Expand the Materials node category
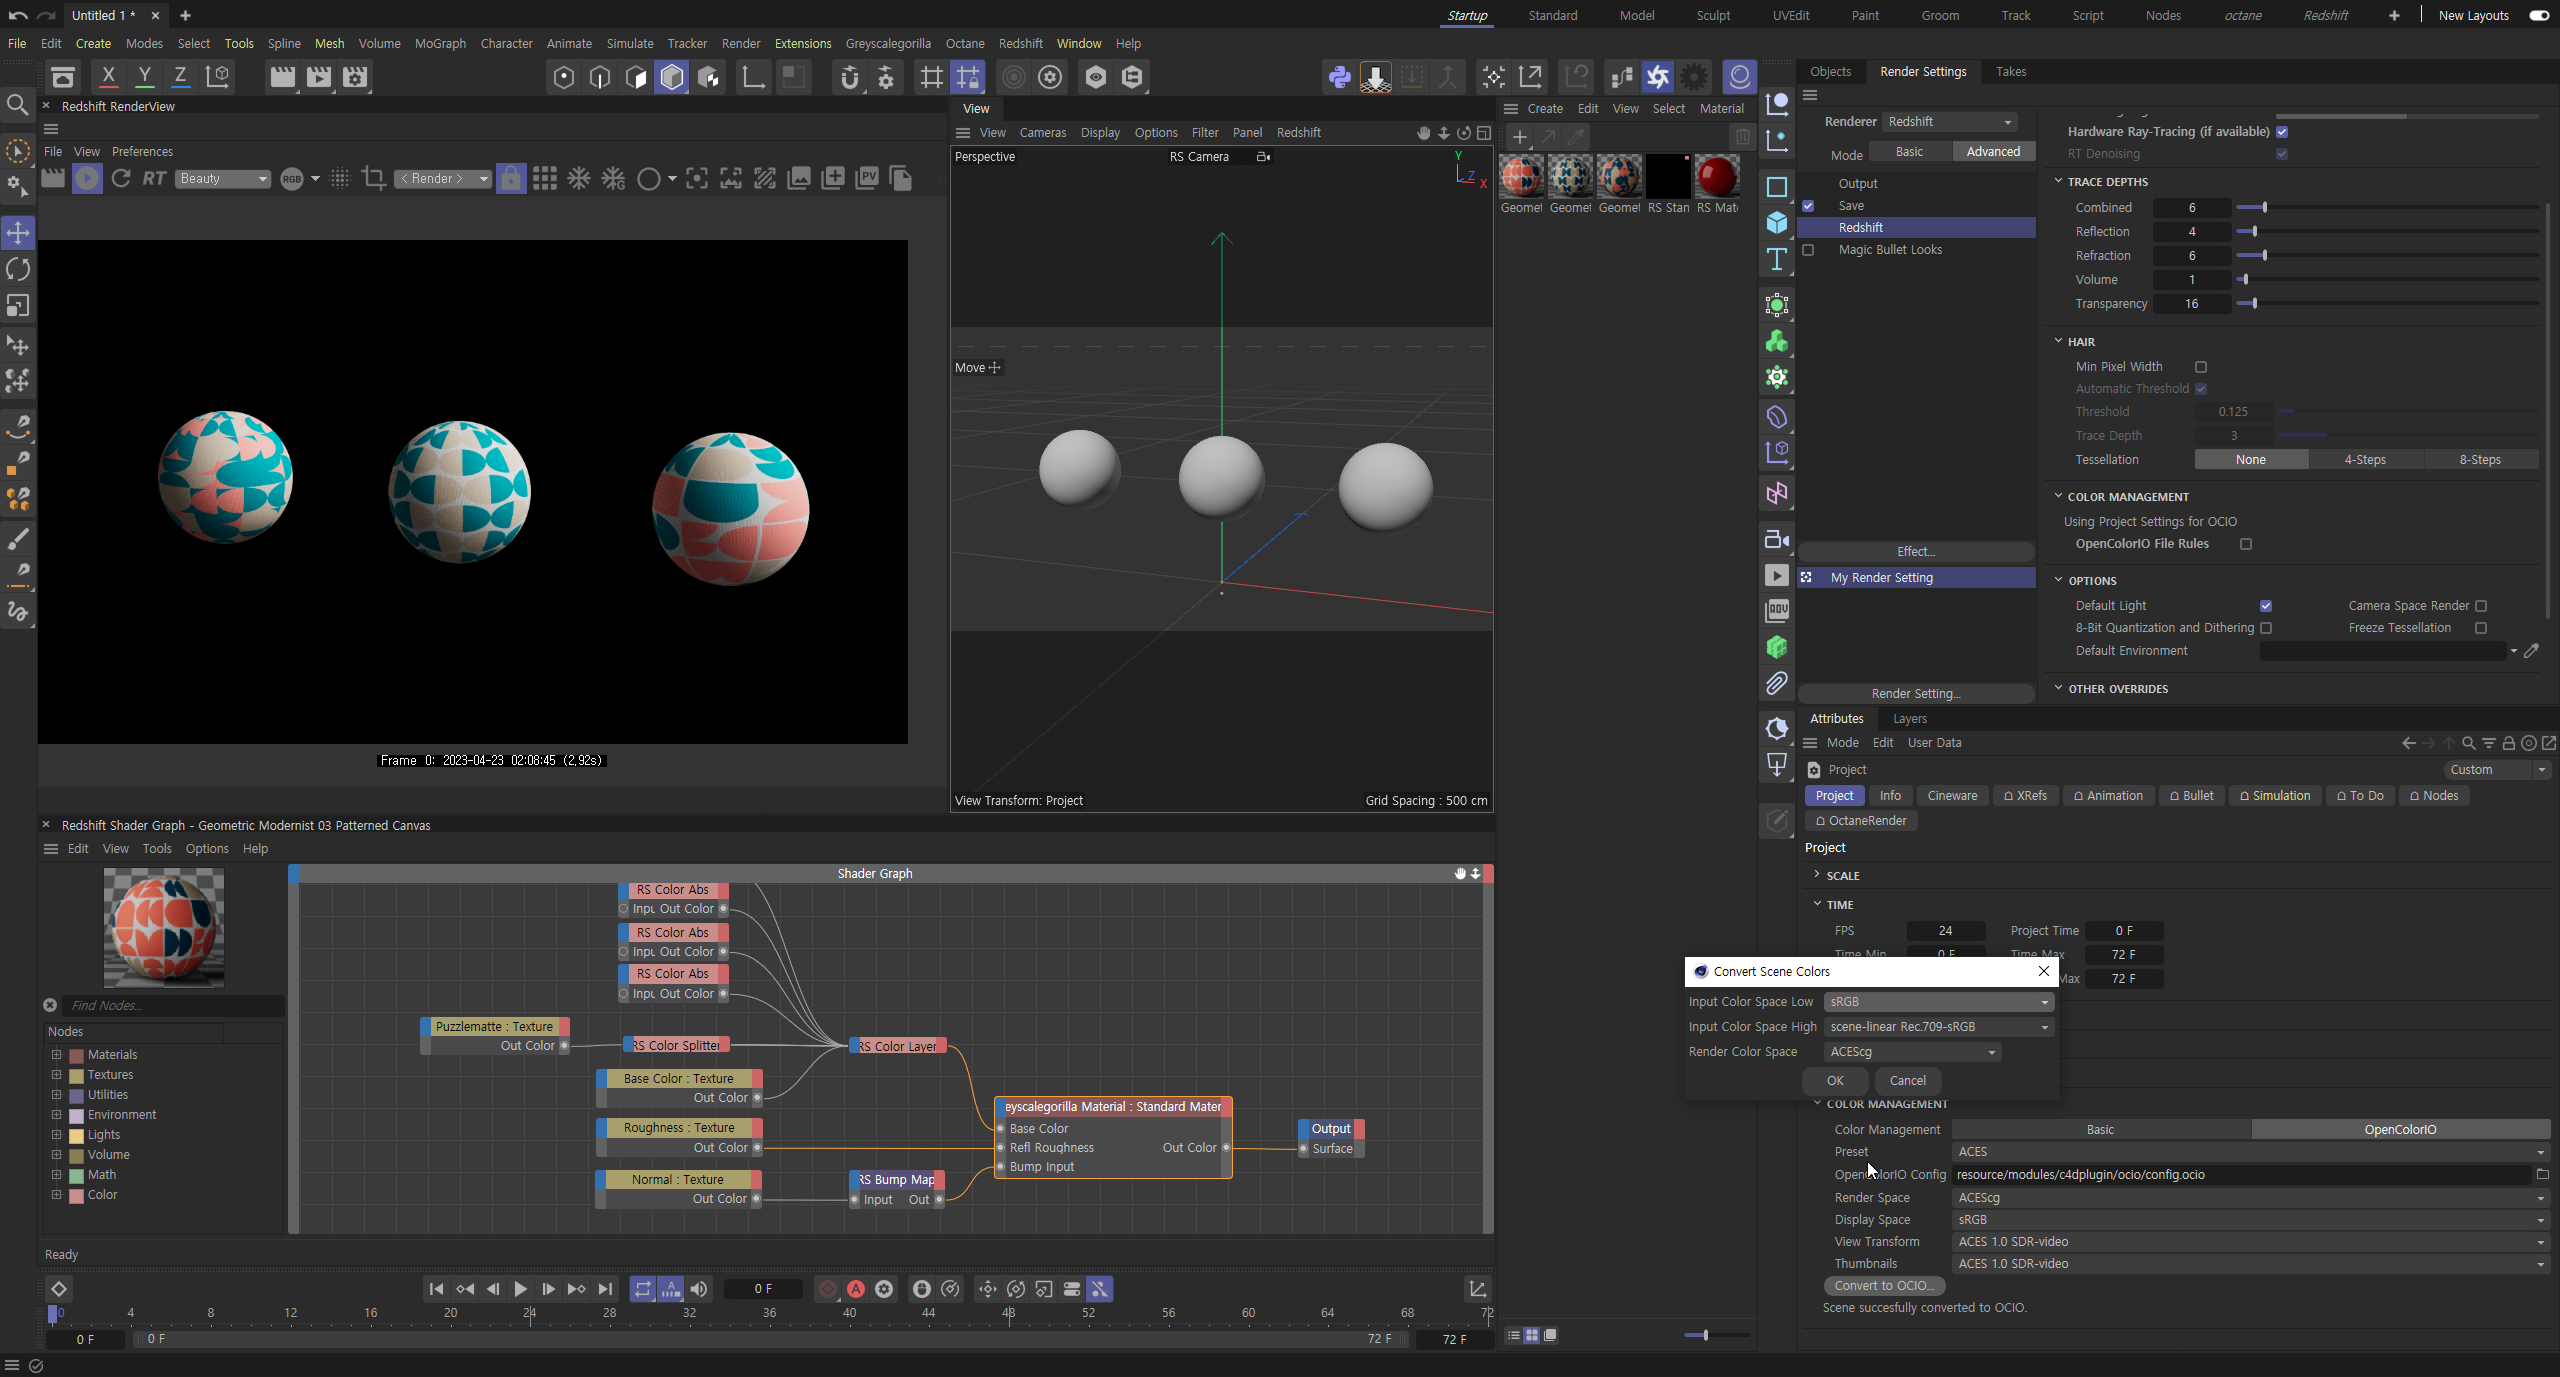The image size is (2560, 1377). [57, 1054]
